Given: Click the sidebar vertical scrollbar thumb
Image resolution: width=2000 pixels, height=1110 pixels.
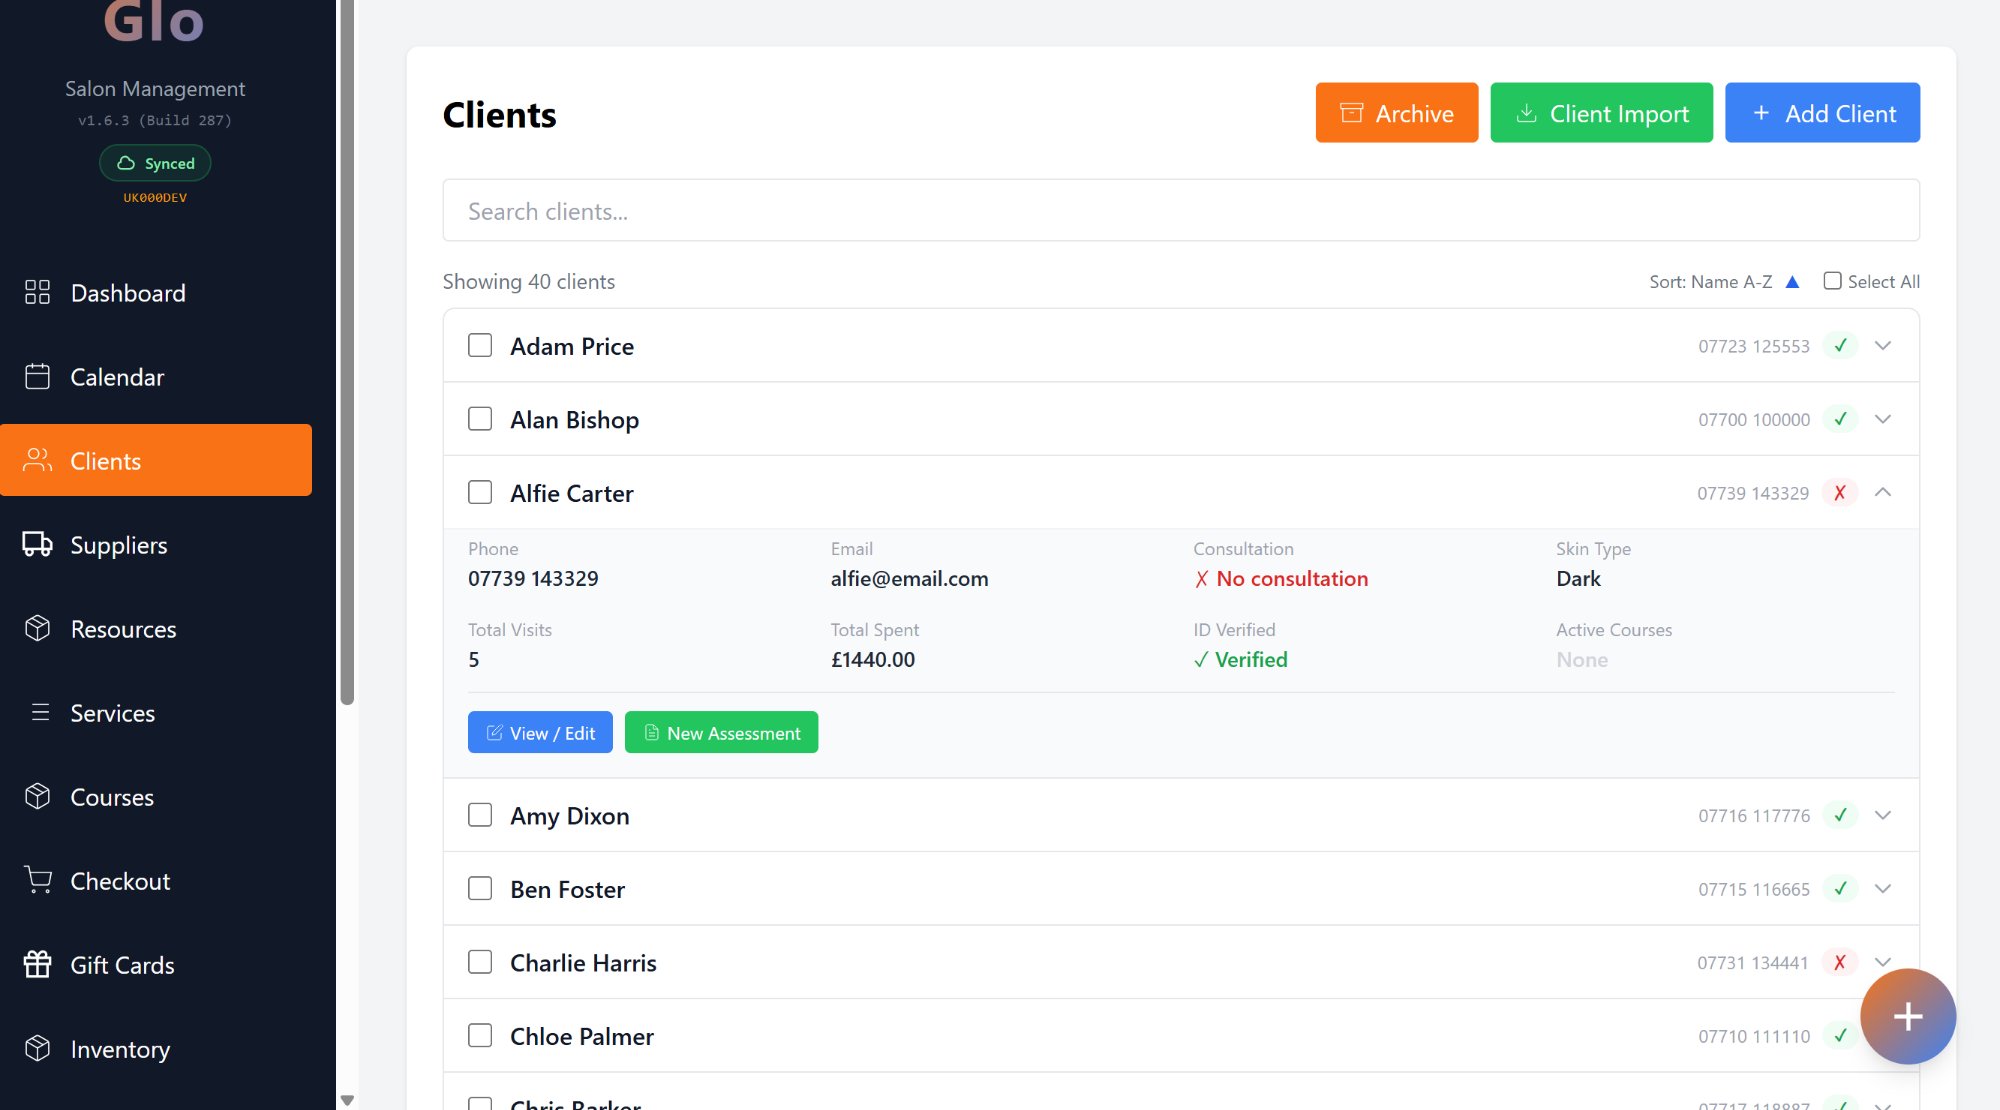Looking at the screenshot, I should pos(347,350).
